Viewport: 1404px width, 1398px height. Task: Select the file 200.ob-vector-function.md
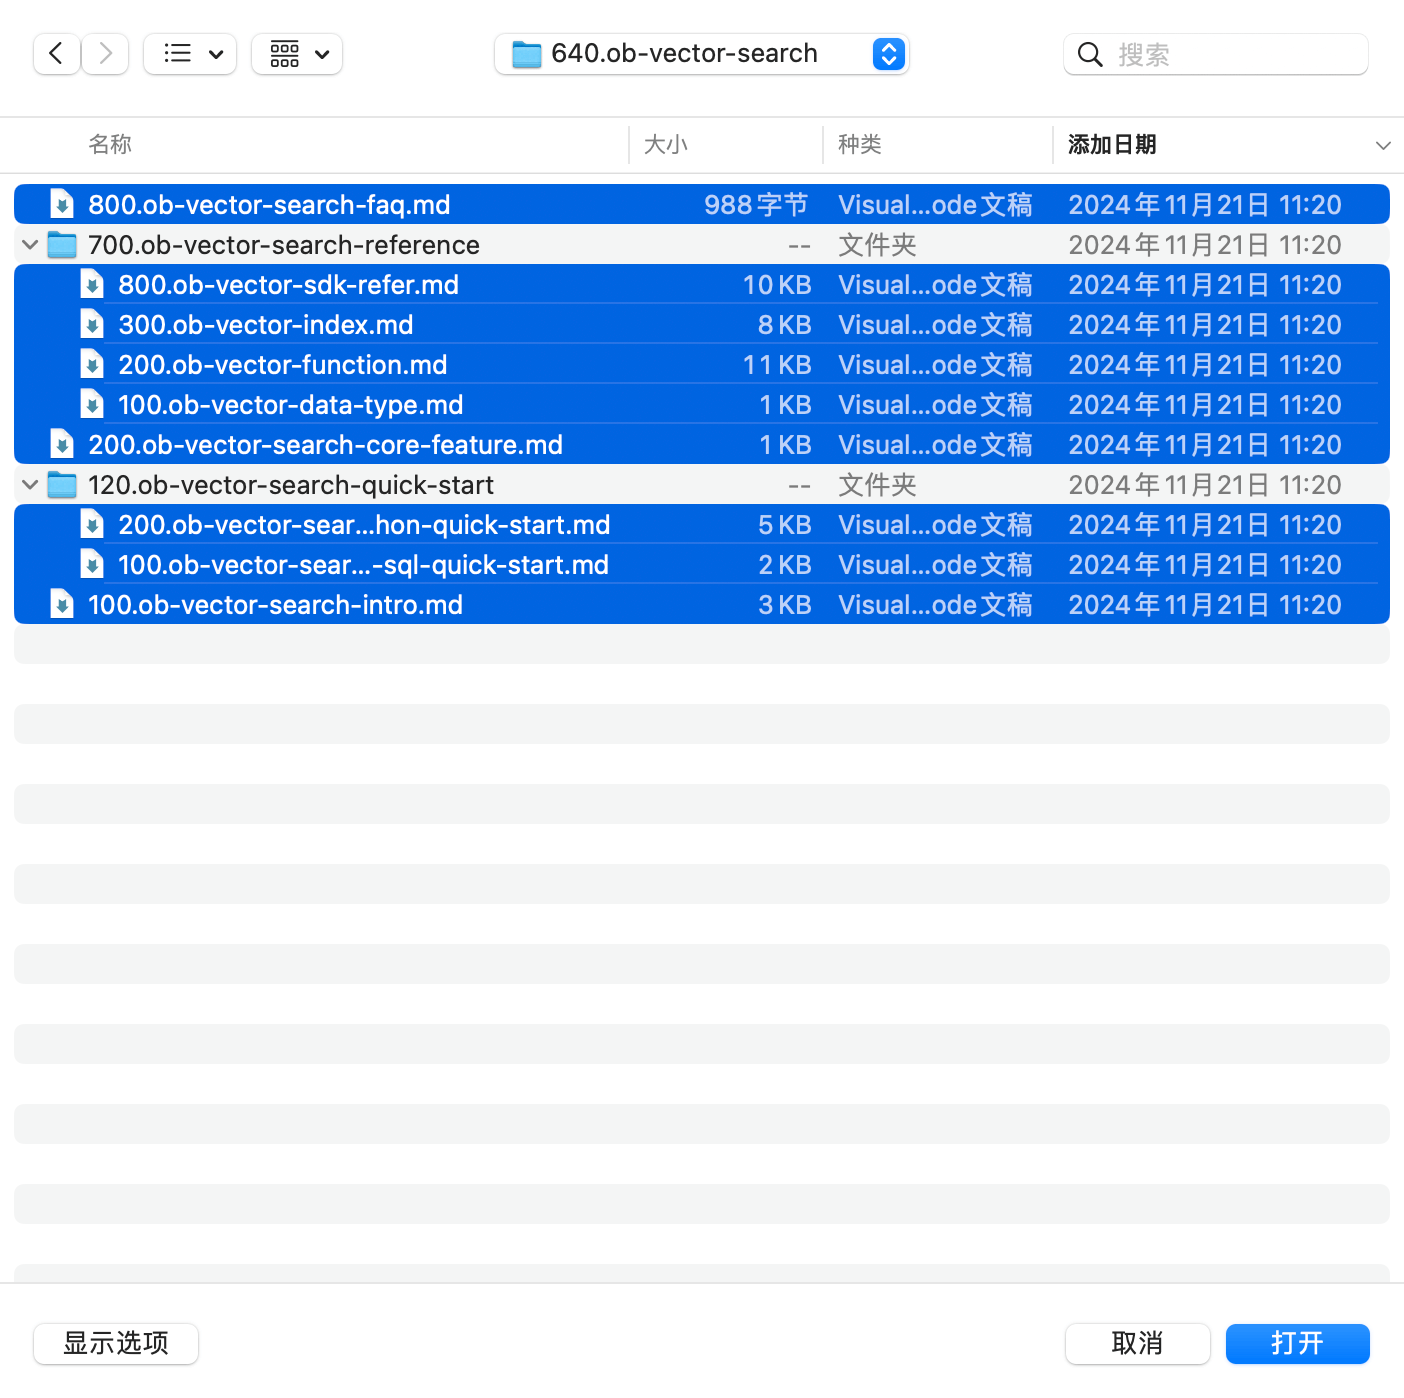coord(283,365)
